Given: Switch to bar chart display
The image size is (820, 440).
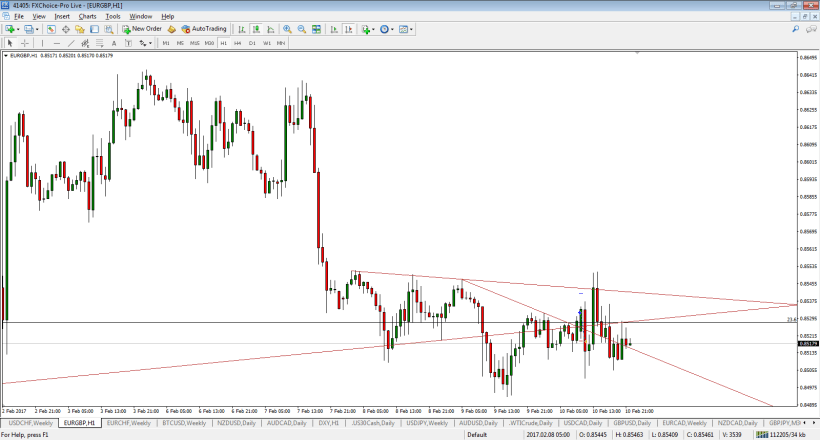Looking at the screenshot, I should pyautogui.click(x=242, y=29).
